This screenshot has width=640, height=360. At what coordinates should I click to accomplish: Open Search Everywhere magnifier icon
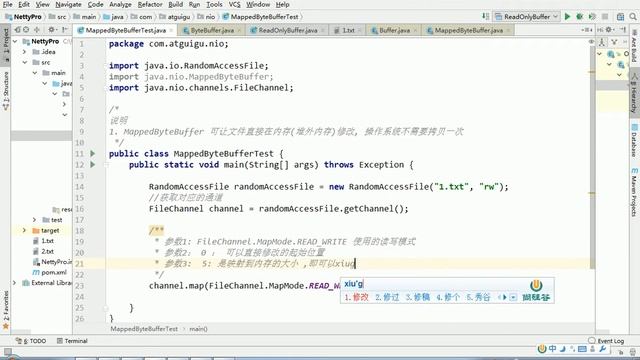(633, 17)
